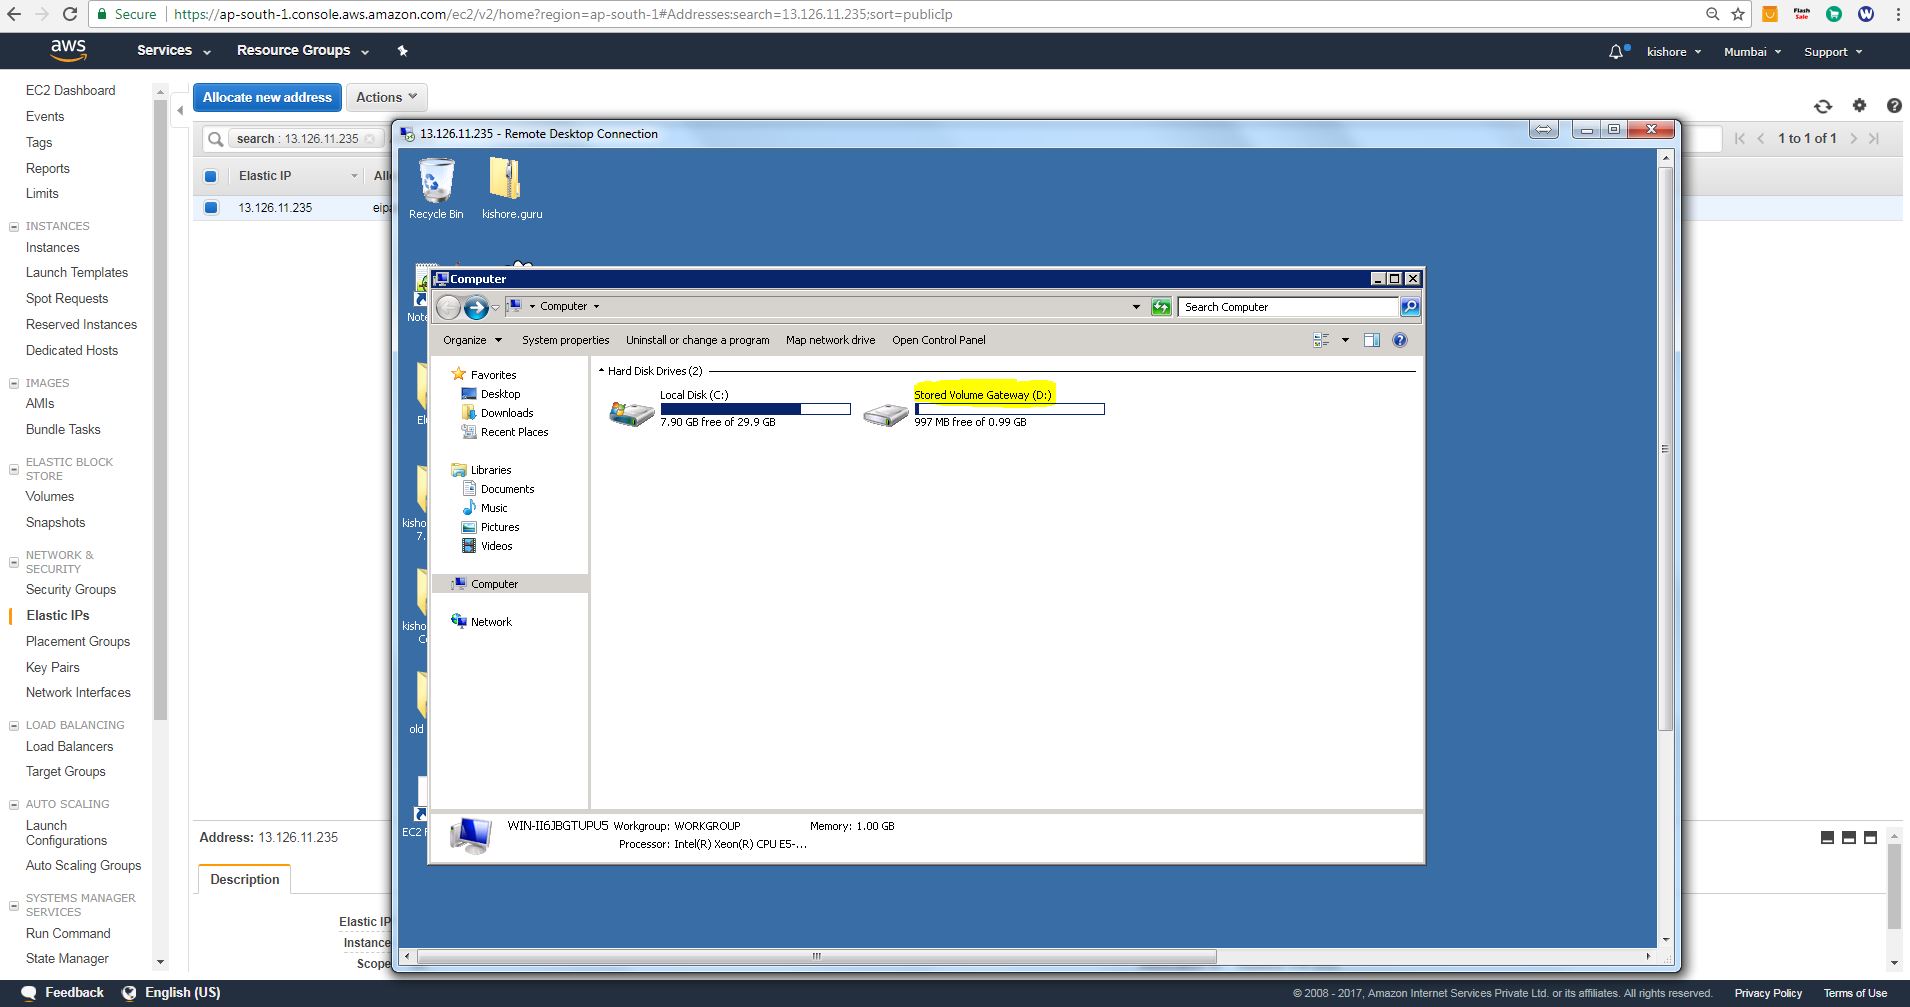The image size is (1910, 1007).
Task: Open the settings gear icon in console
Action: click(1859, 105)
